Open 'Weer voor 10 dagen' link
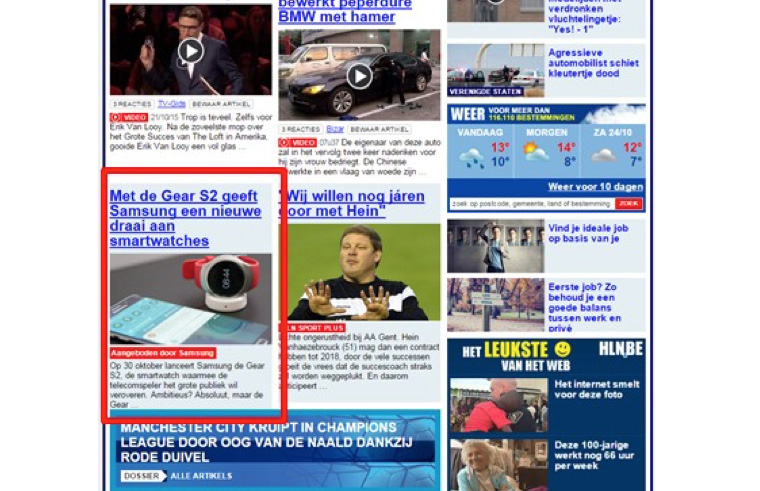This screenshot has width=760, height=491. point(595,187)
